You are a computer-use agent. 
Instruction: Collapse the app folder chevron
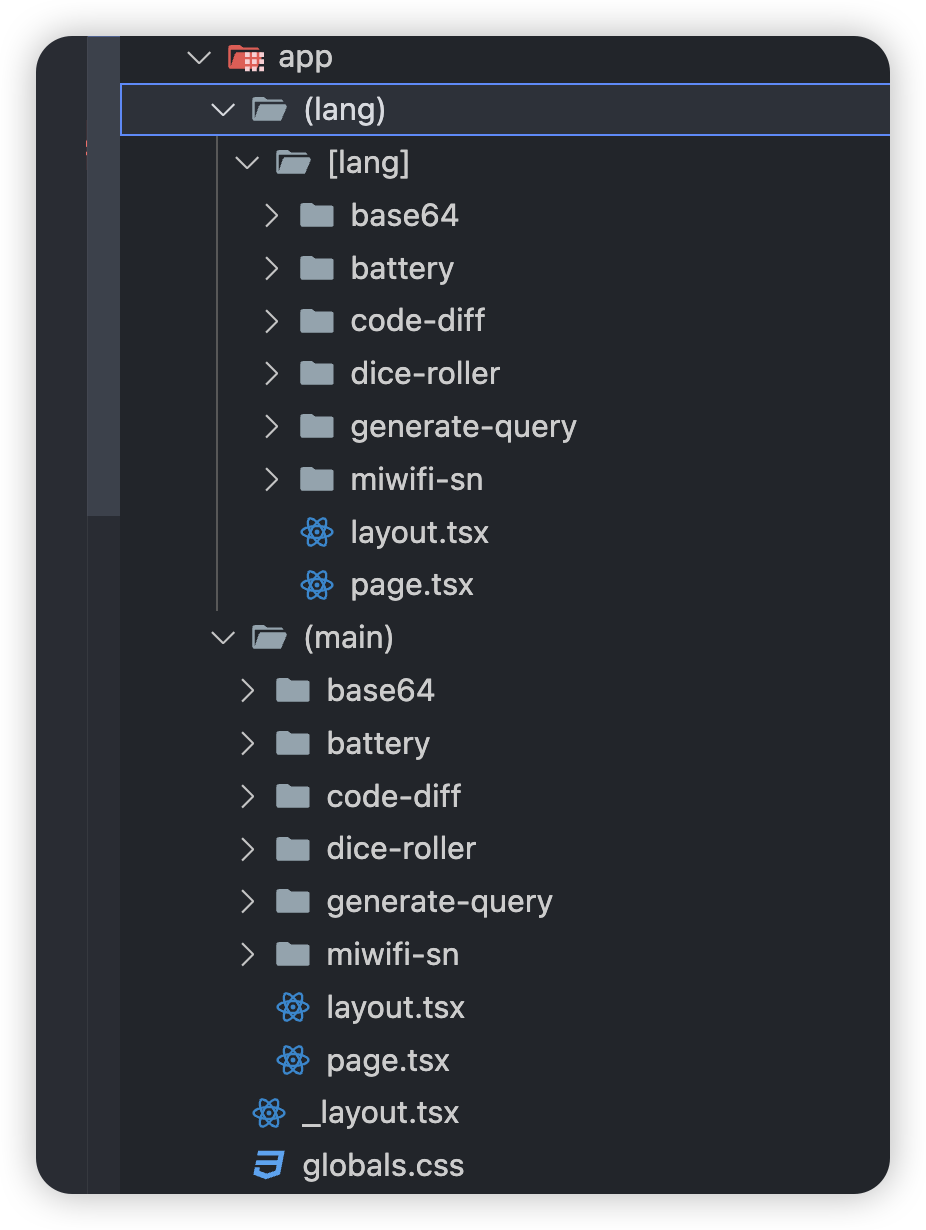(198, 57)
